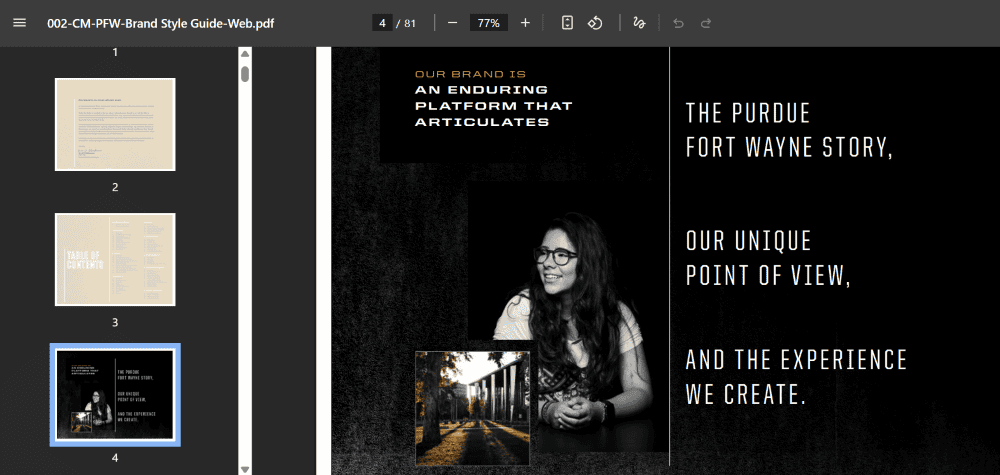Open page 2 thumbnail
Image resolution: width=1000 pixels, height=475 pixels.
(x=115, y=124)
